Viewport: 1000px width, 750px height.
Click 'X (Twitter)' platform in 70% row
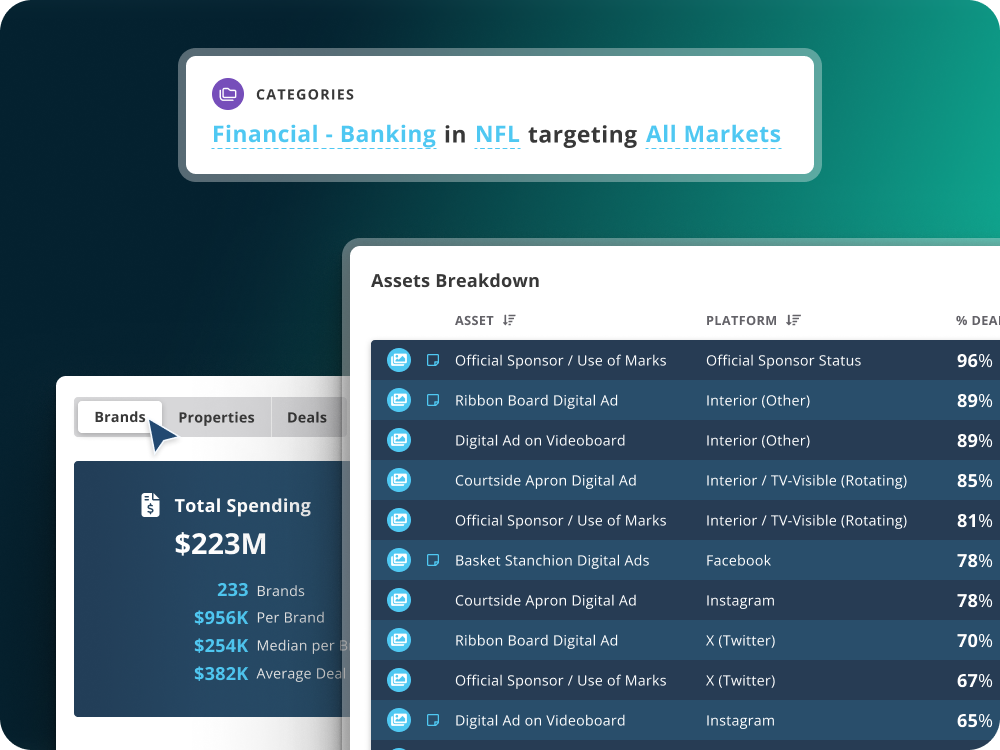[740, 640]
